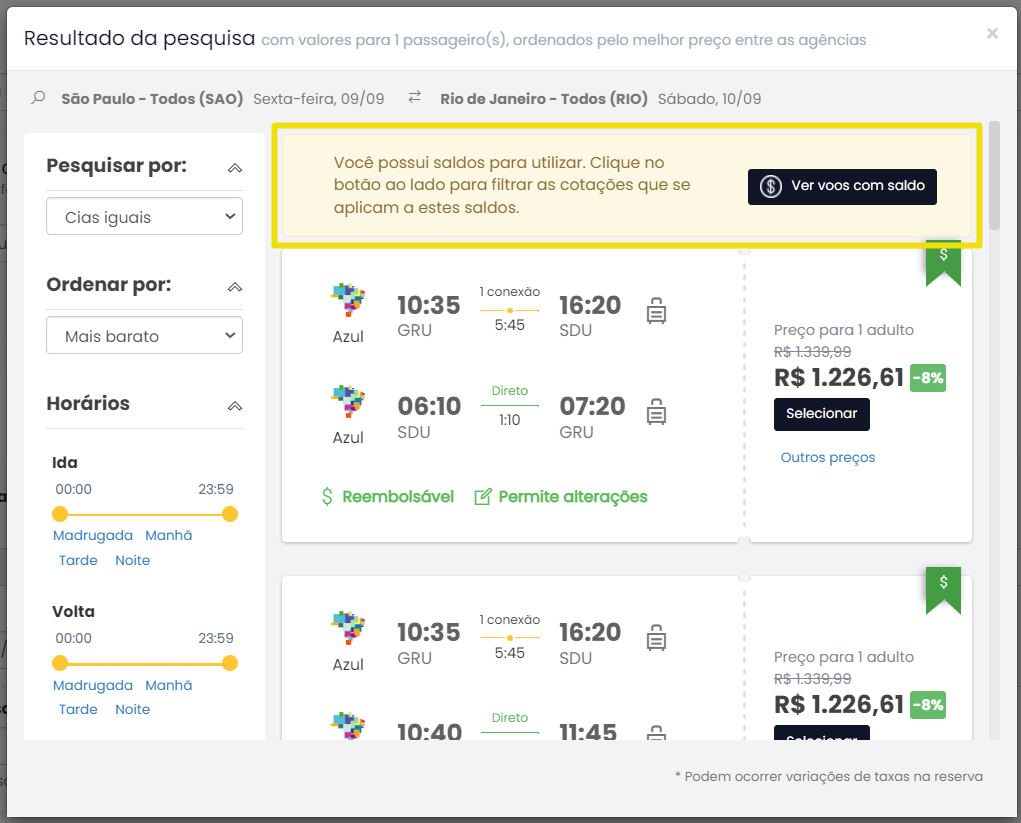Select Tarde under Ida

78,560
